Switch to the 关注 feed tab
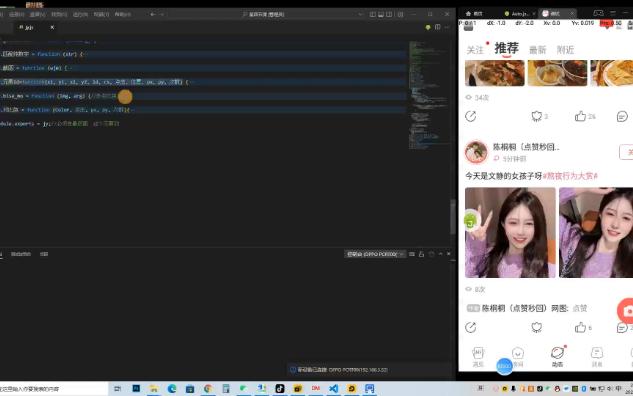Image resolution: width=633 pixels, height=396 pixels. tap(475, 50)
